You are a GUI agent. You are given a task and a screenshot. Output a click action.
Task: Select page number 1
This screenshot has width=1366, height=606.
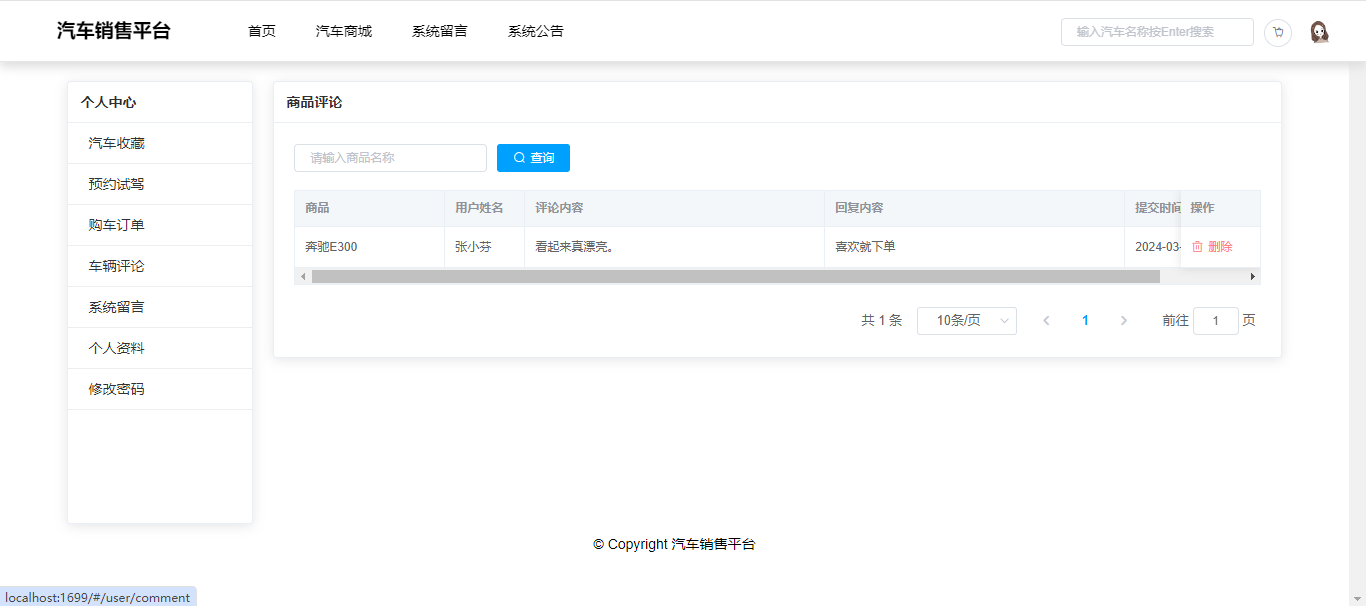(x=1085, y=321)
